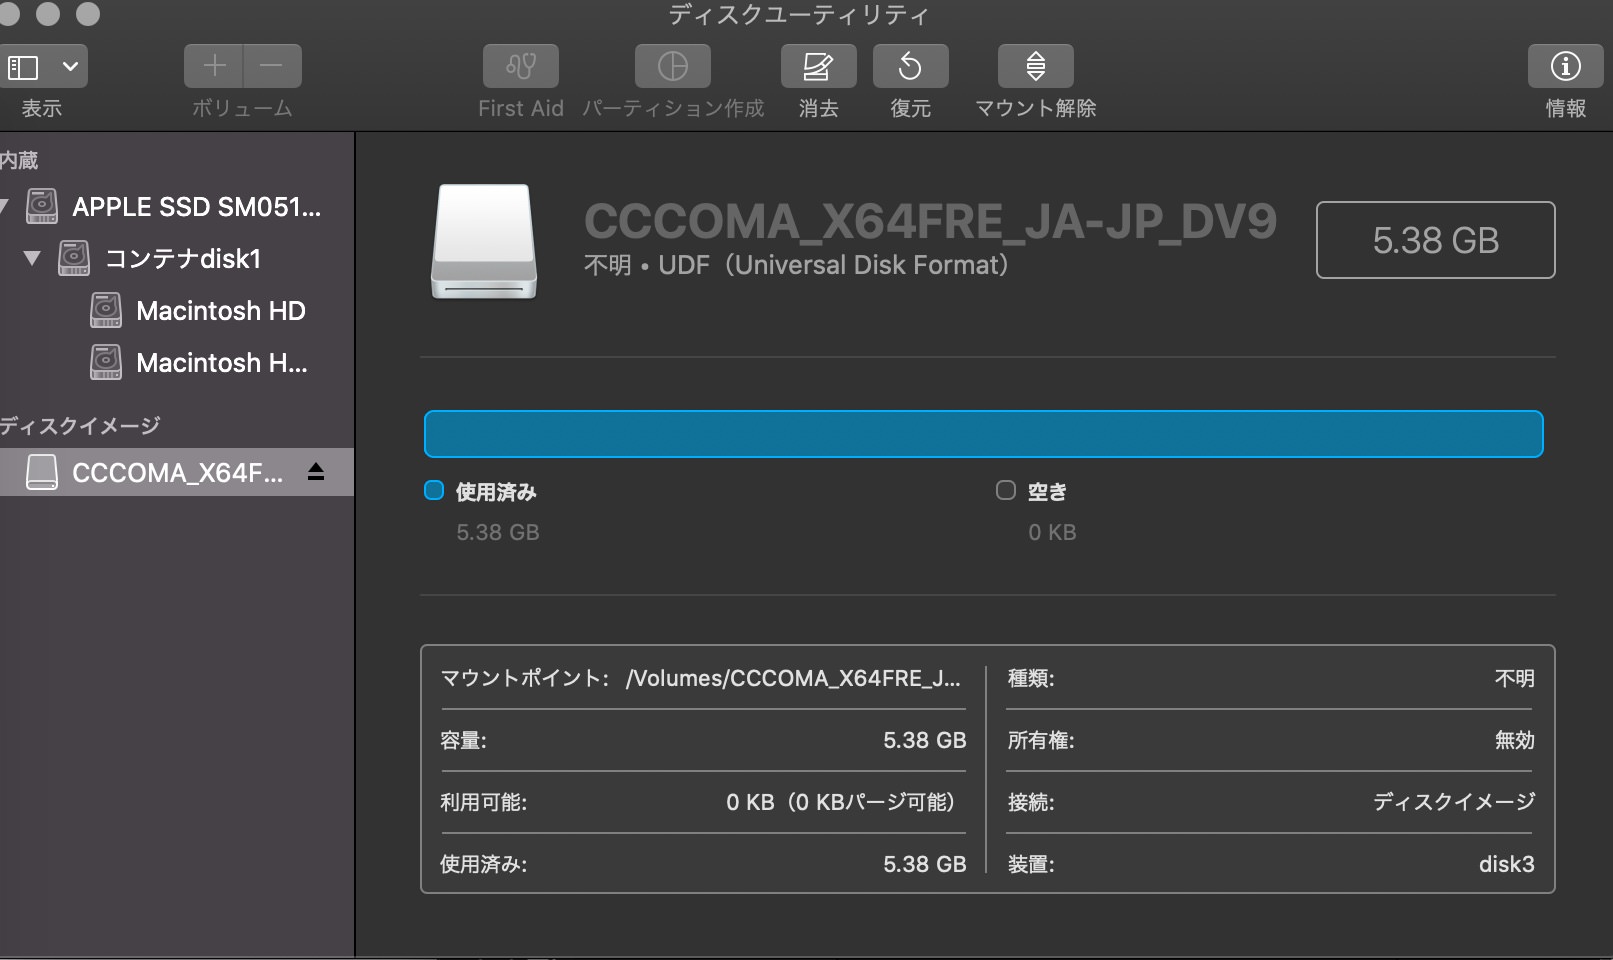Collapse the APPLE SSD disclosure triangle
The width and height of the screenshot is (1613, 960).
coord(4,206)
